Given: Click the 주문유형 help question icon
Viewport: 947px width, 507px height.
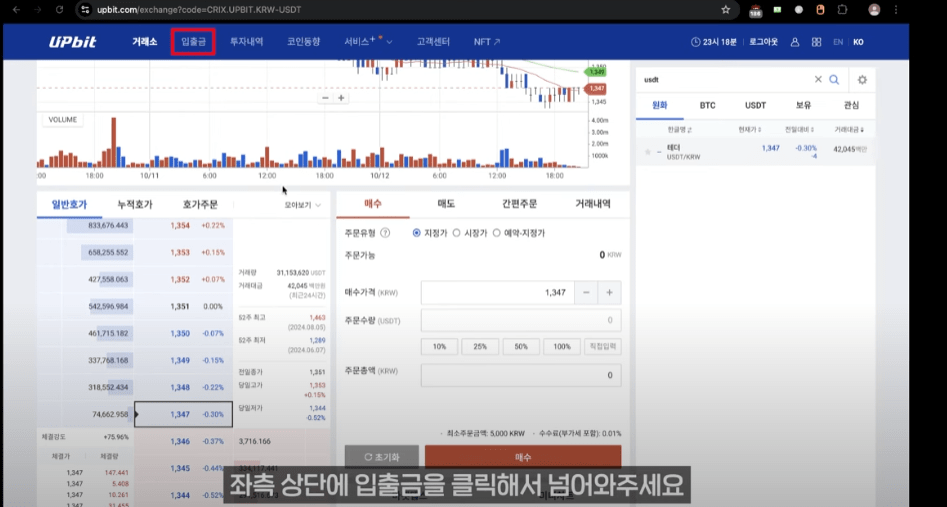Looking at the screenshot, I should coord(385,233).
